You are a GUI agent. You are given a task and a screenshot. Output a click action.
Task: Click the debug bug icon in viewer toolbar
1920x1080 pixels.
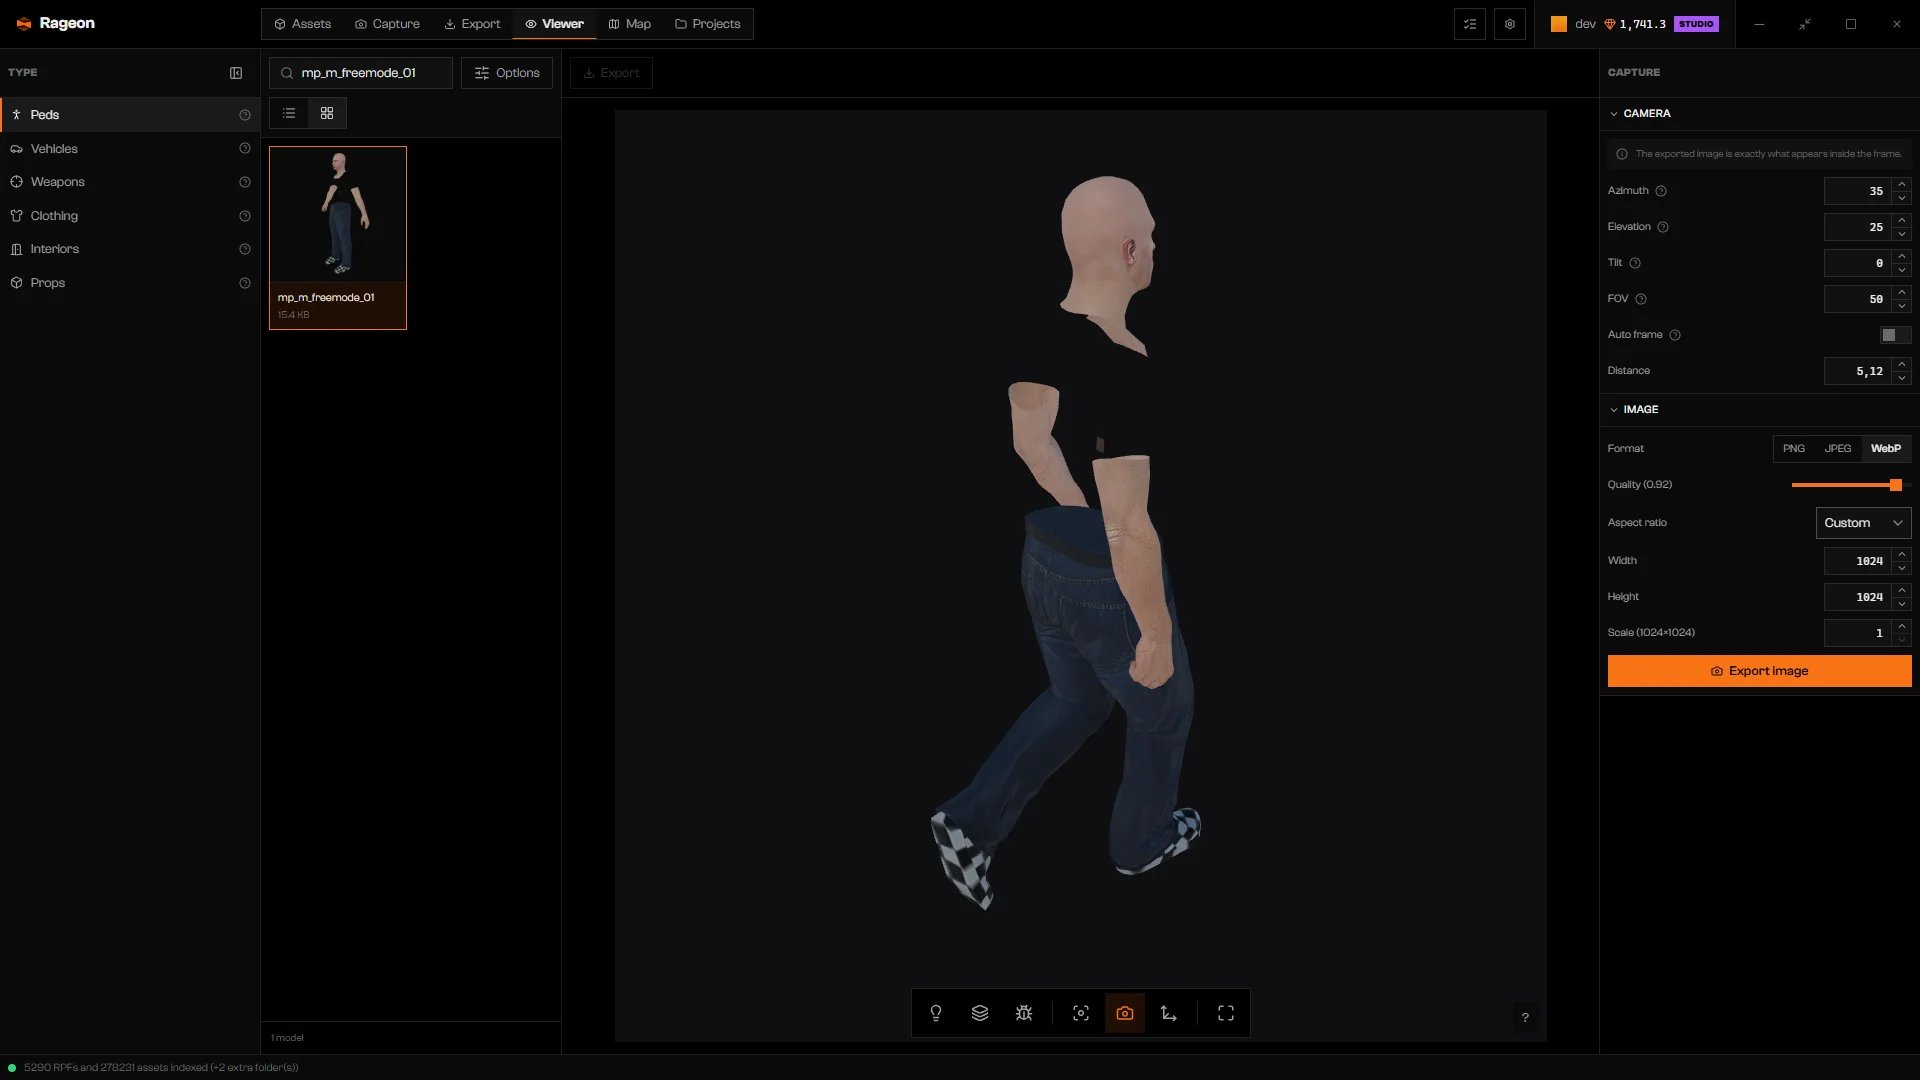[x=1024, y=1013]
